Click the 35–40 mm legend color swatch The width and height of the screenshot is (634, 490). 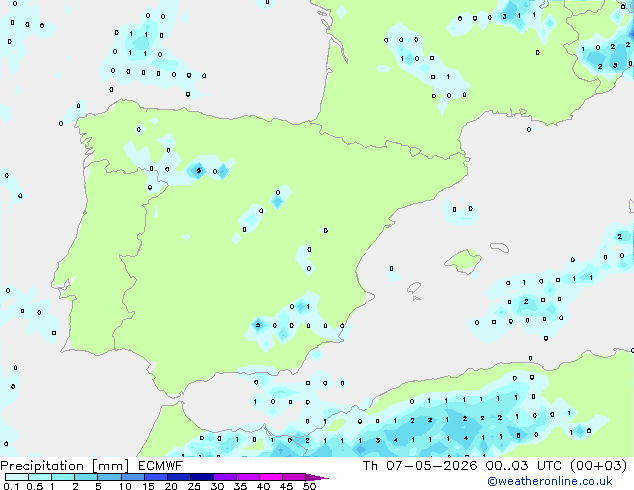tap(247, 477)
